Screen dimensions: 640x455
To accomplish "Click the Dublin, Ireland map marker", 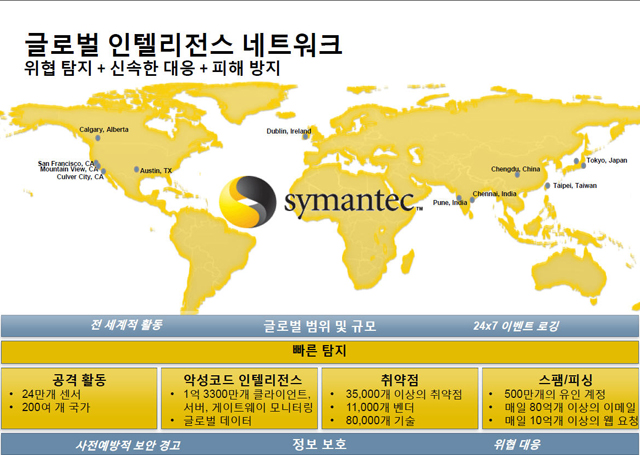I will pyautogui.click(x=307, y=134).
